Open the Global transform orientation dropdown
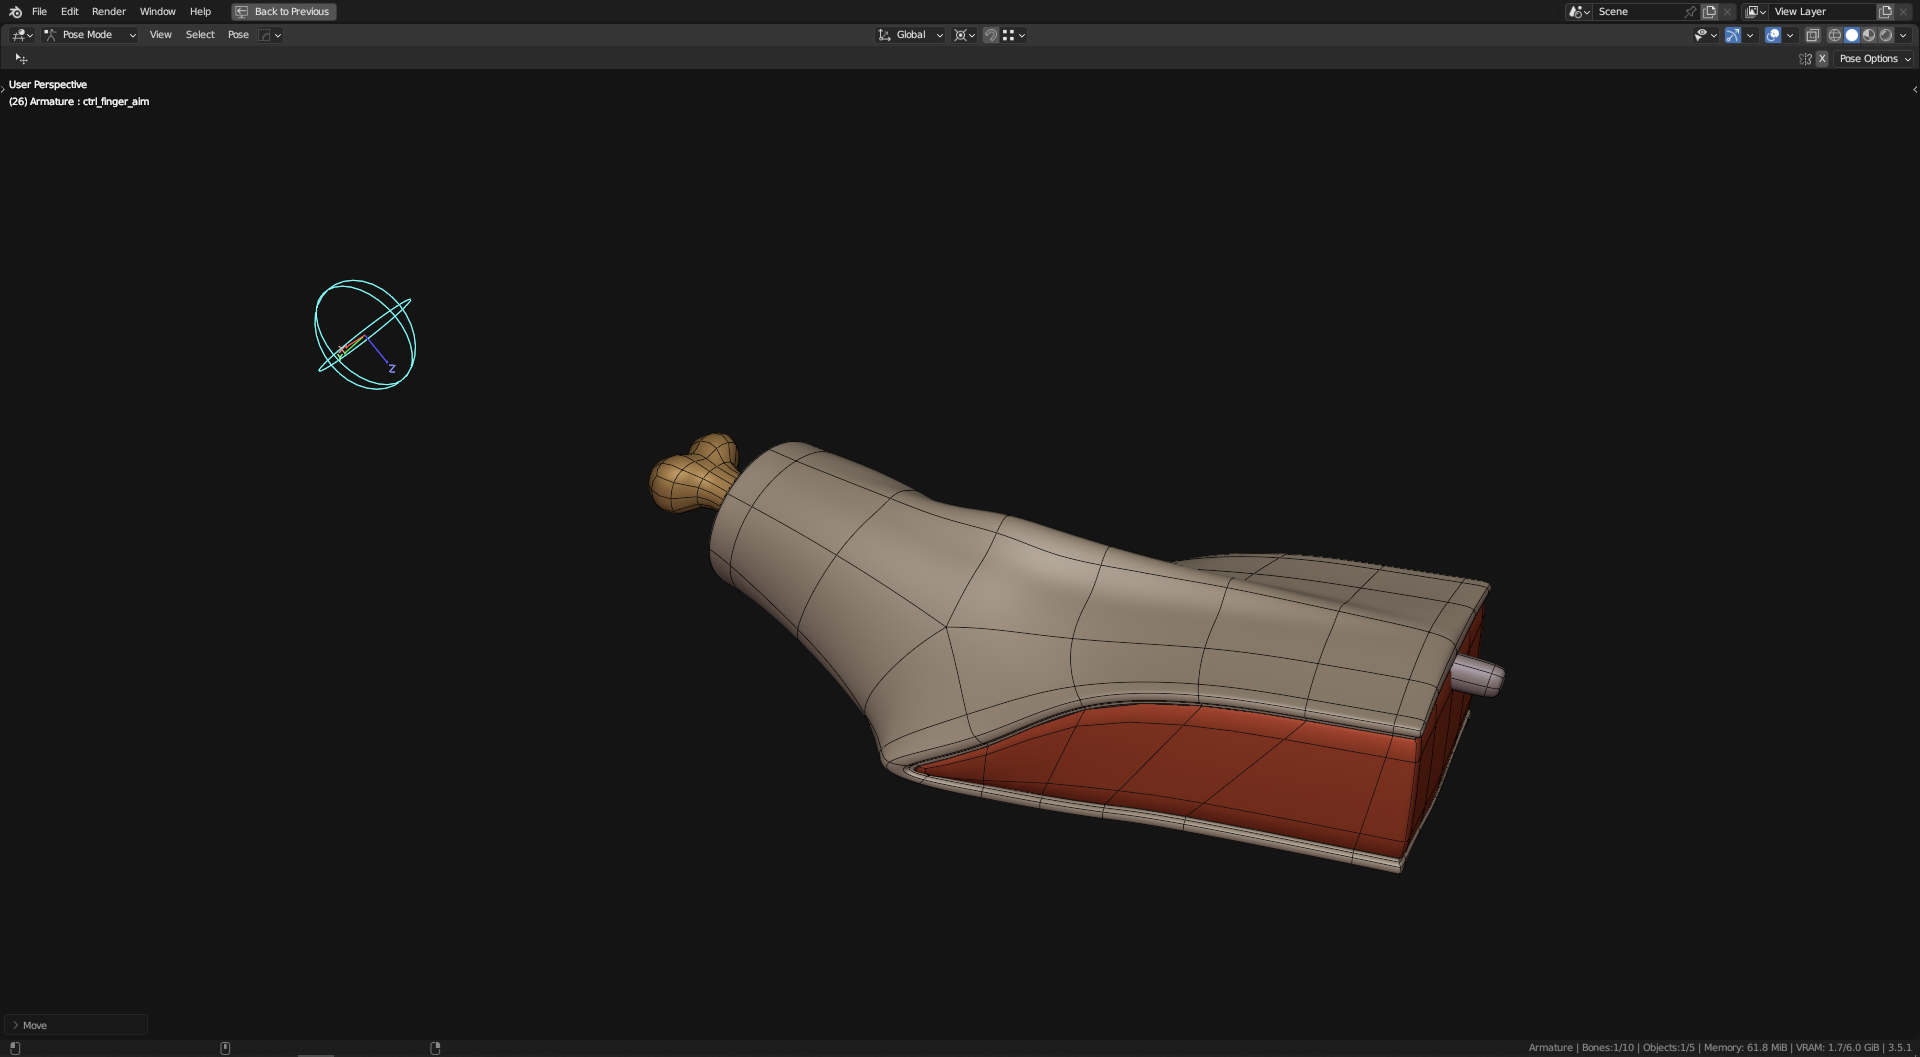This screenshot has height=1057, width=1920. point(910,35)
